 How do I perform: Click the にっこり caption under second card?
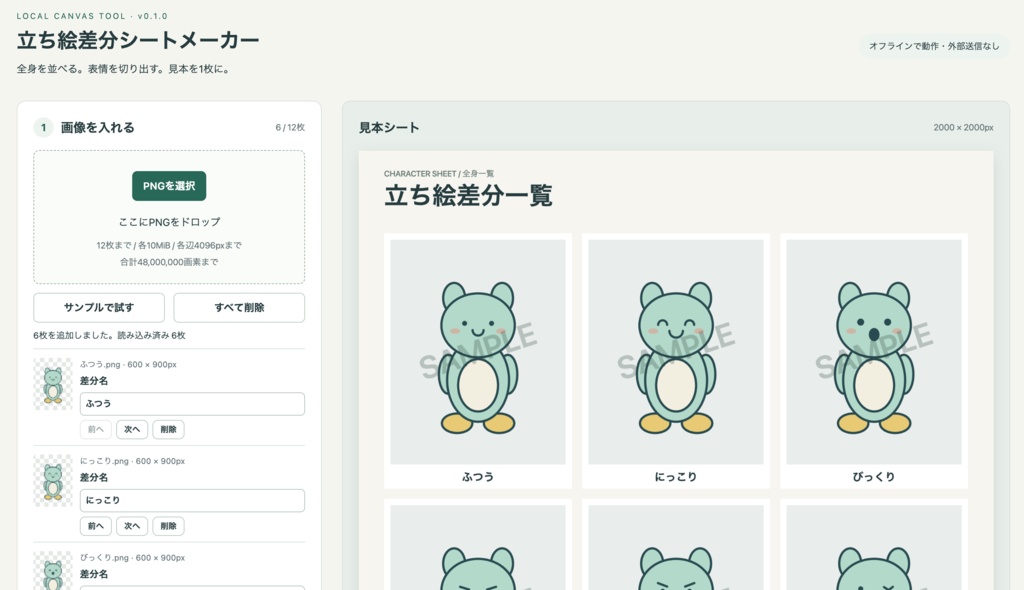[x=676, y=477]
